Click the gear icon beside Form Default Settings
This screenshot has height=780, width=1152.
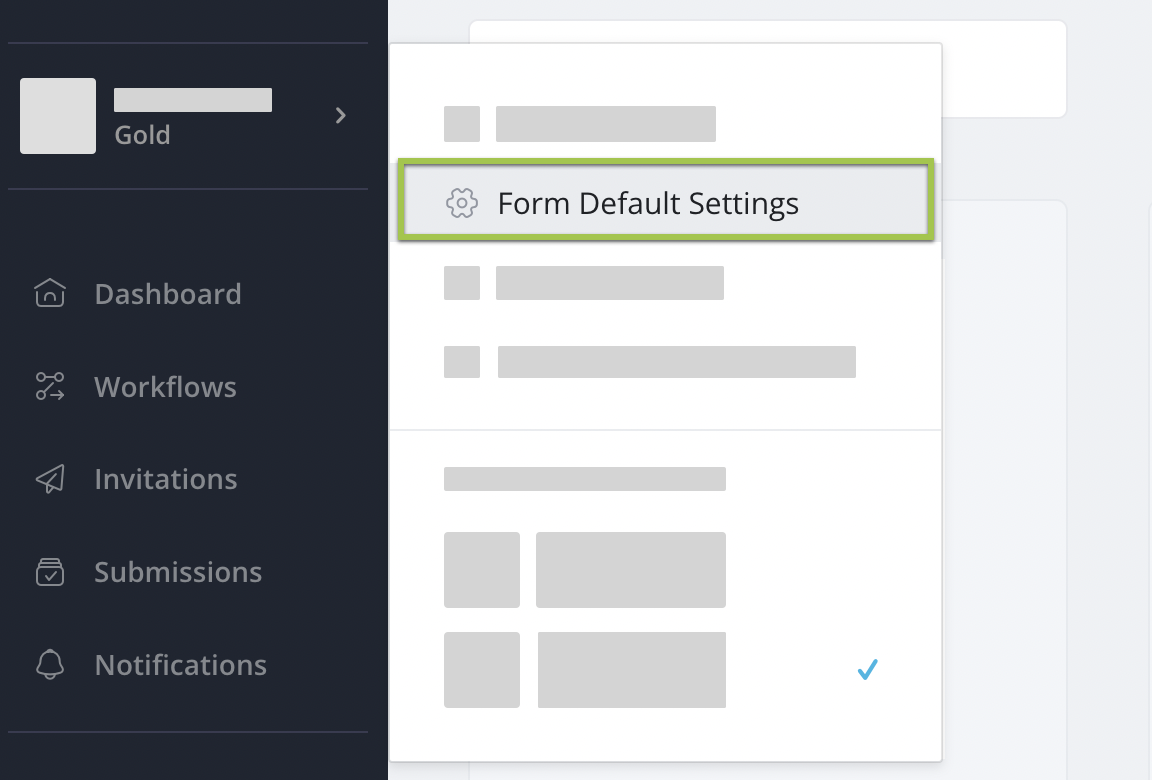click(461, 203)
